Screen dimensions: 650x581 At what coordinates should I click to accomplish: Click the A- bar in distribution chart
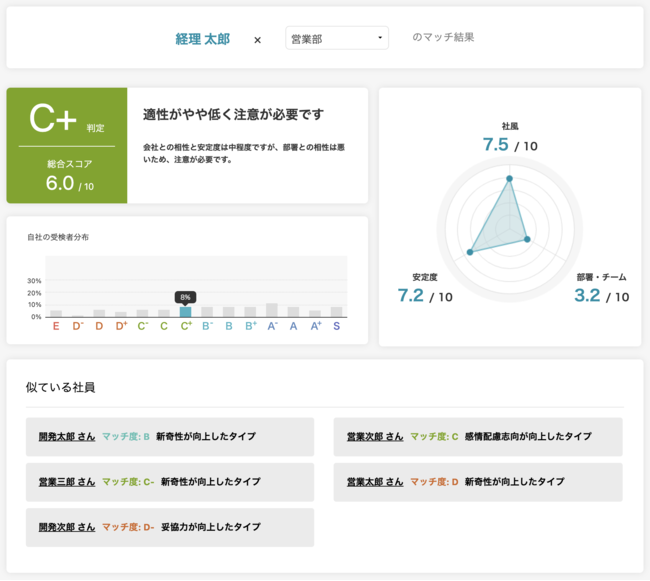272,310
